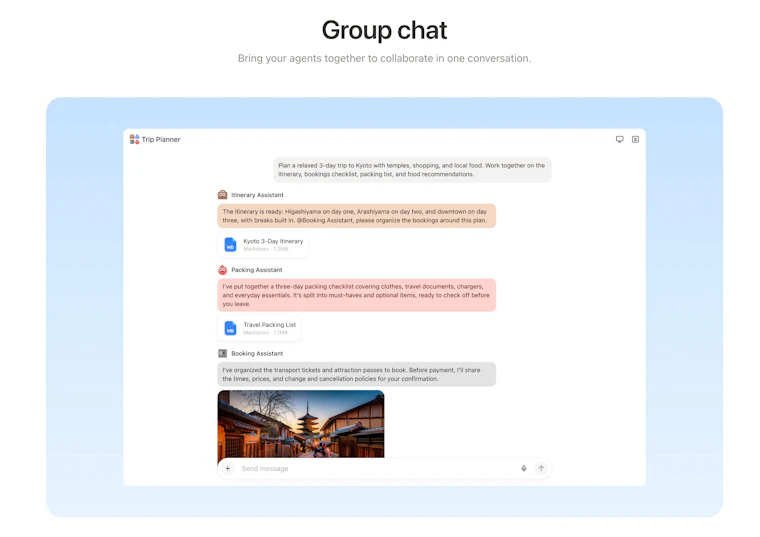This screenshot has width=760, height=537.
Task: Open the Kyoto 3-Day Itinerary file icon
Action: [x=230, y=245]
